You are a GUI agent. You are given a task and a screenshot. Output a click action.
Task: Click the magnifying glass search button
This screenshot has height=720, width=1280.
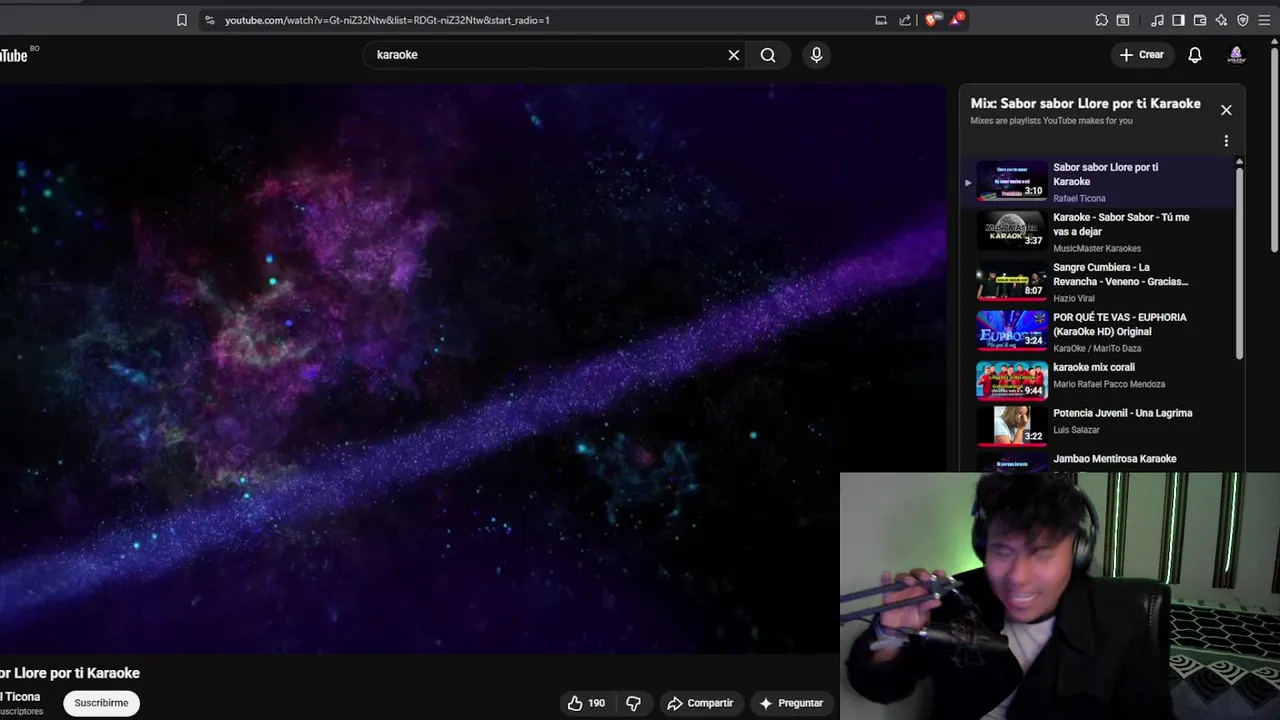(x=768, y=55)
